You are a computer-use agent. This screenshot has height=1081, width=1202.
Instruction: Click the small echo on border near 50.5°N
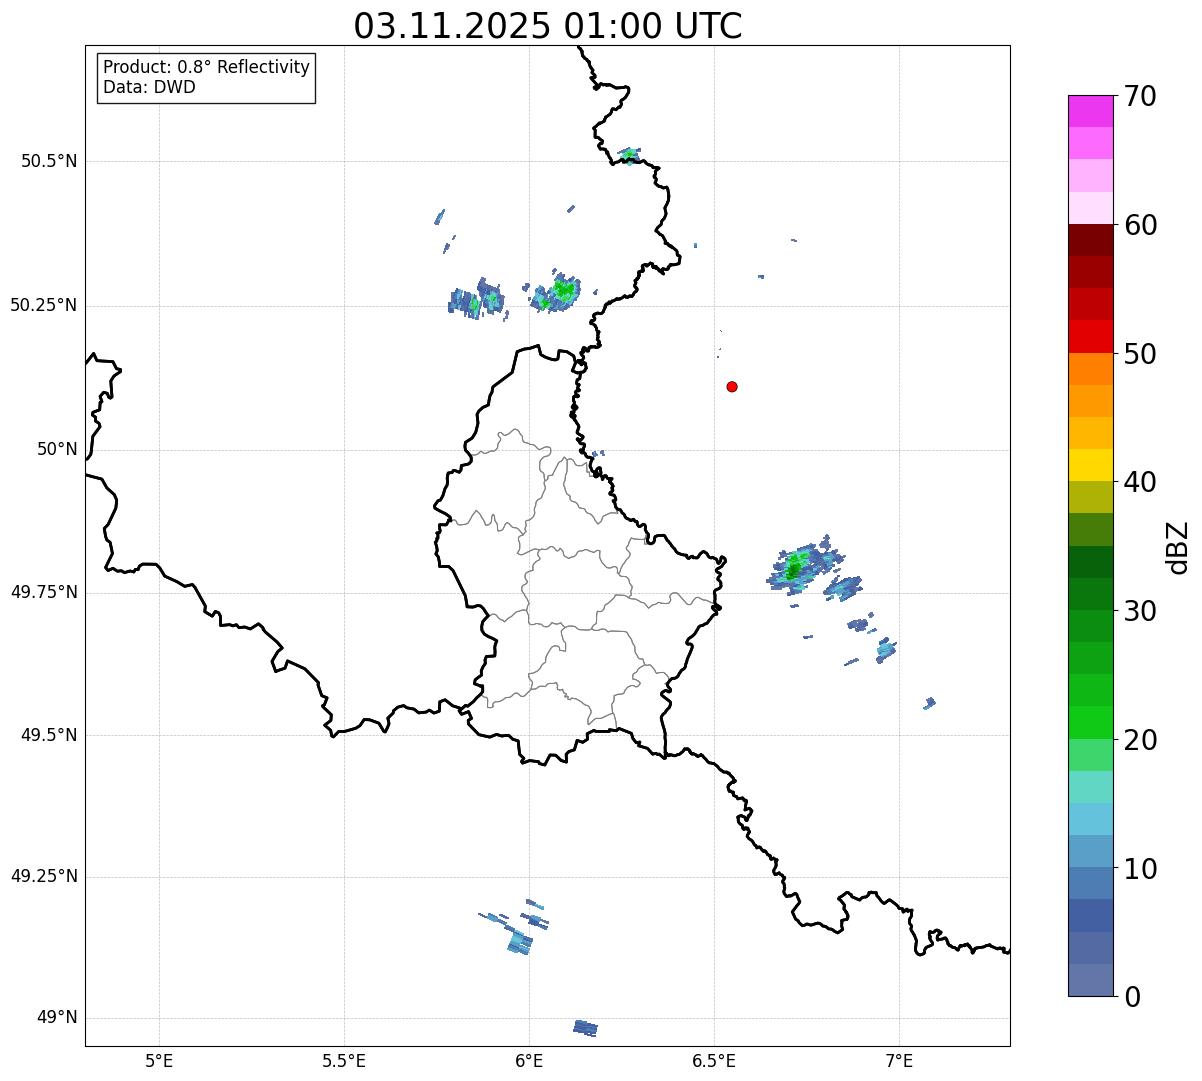(628, 155)
